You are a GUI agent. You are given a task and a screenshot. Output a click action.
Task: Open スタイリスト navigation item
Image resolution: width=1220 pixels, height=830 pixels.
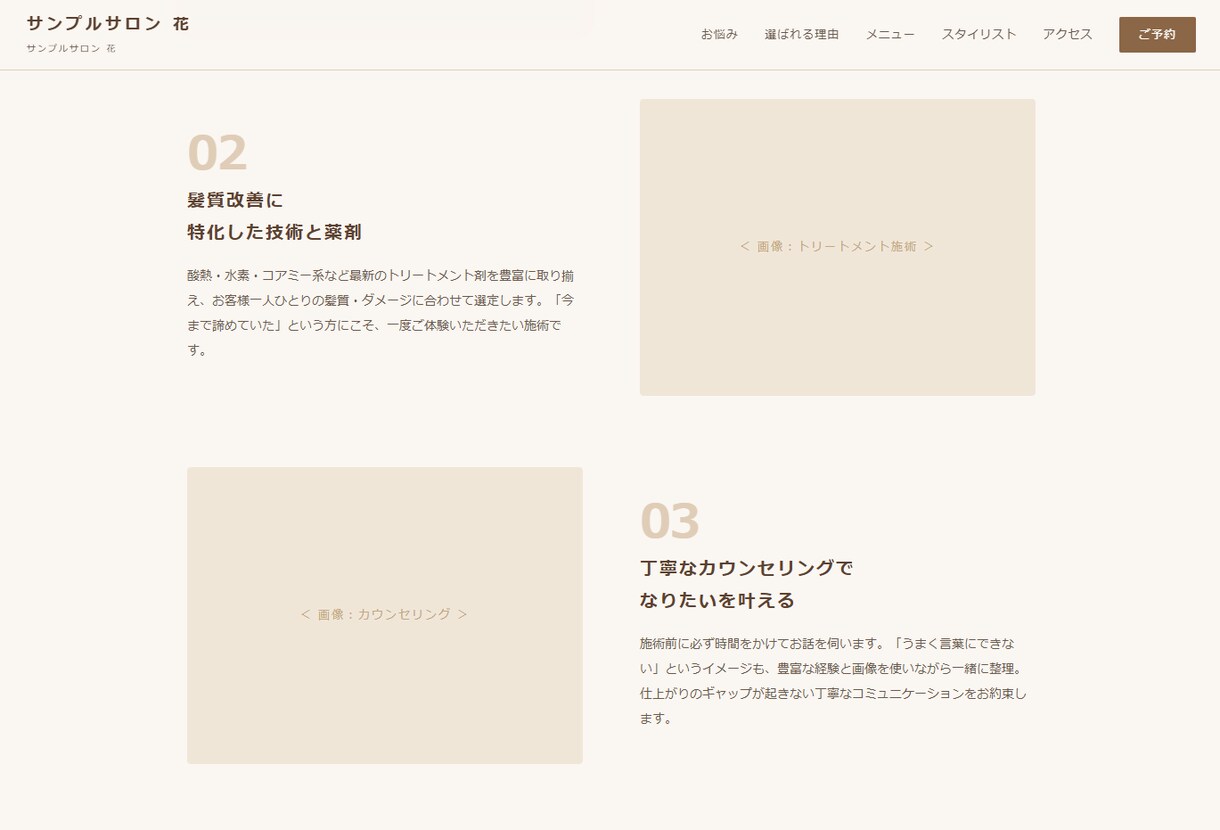979,34
